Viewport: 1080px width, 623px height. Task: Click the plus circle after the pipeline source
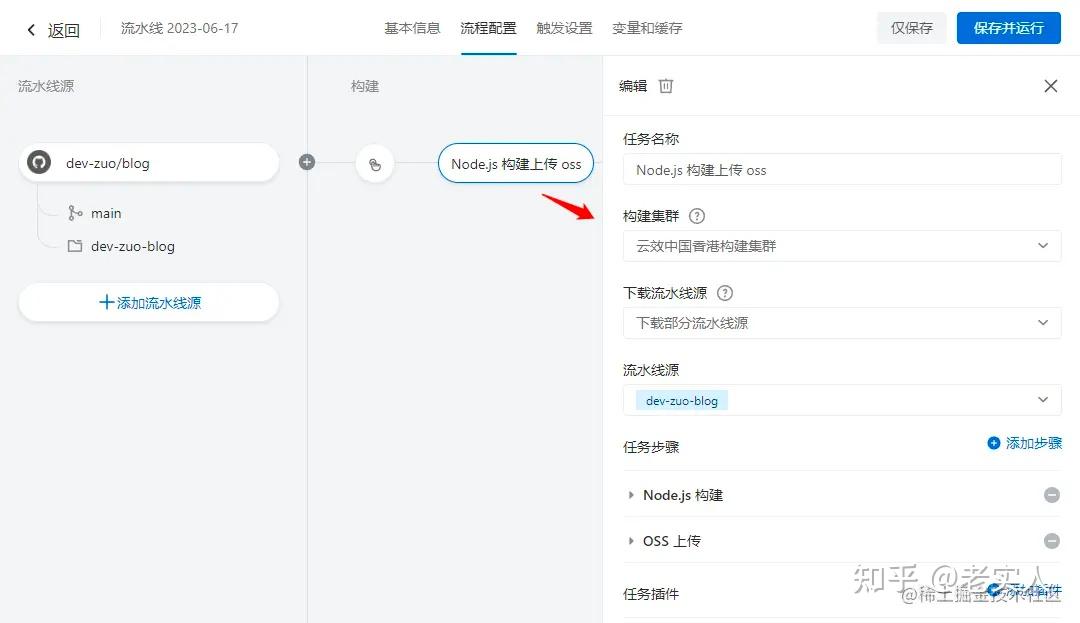pyautogui.click(x=307, y=162)
